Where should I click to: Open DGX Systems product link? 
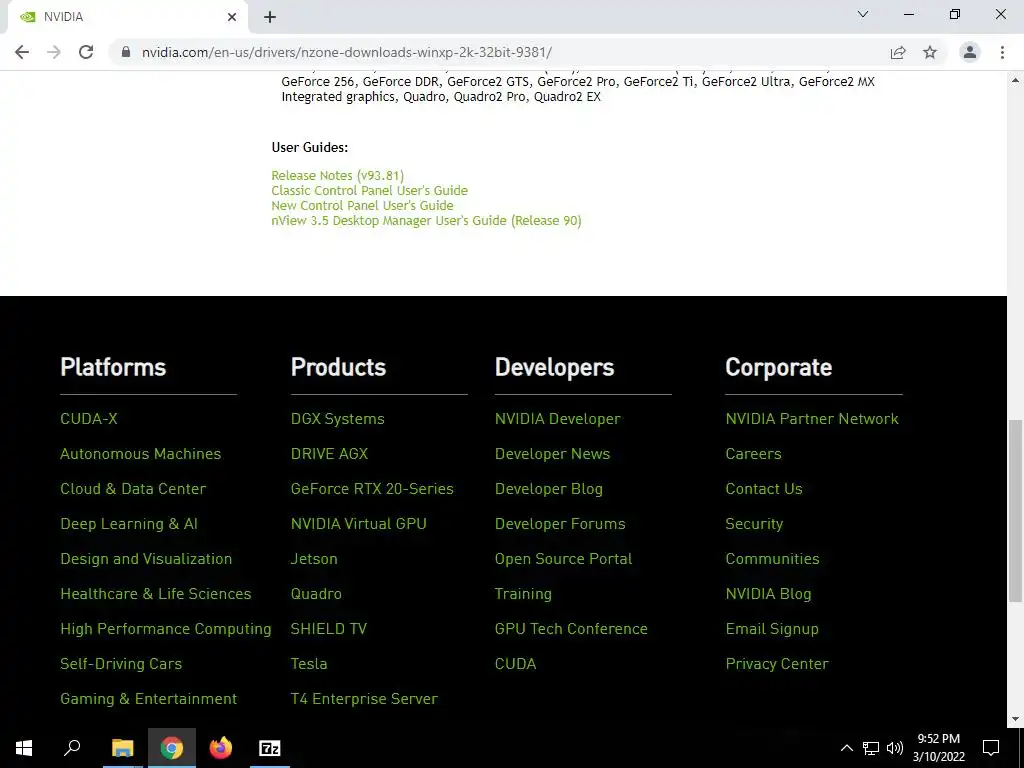pyautogui.click(x=338, y=419)
